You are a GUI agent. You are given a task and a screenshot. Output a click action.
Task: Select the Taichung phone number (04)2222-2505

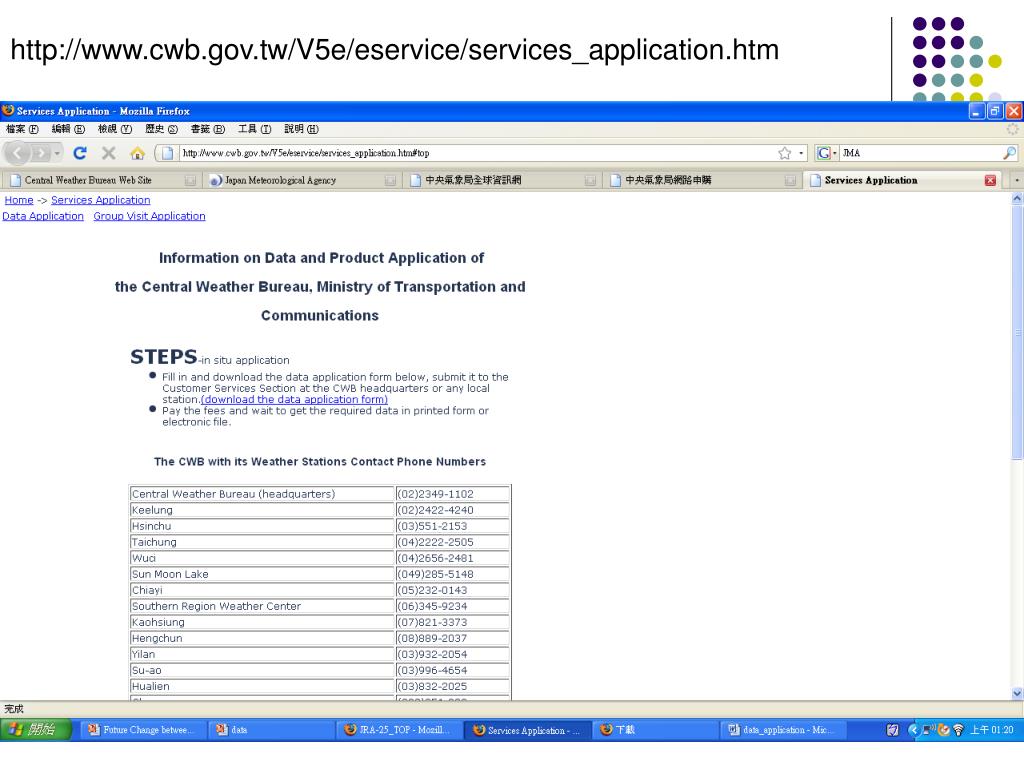453,542
